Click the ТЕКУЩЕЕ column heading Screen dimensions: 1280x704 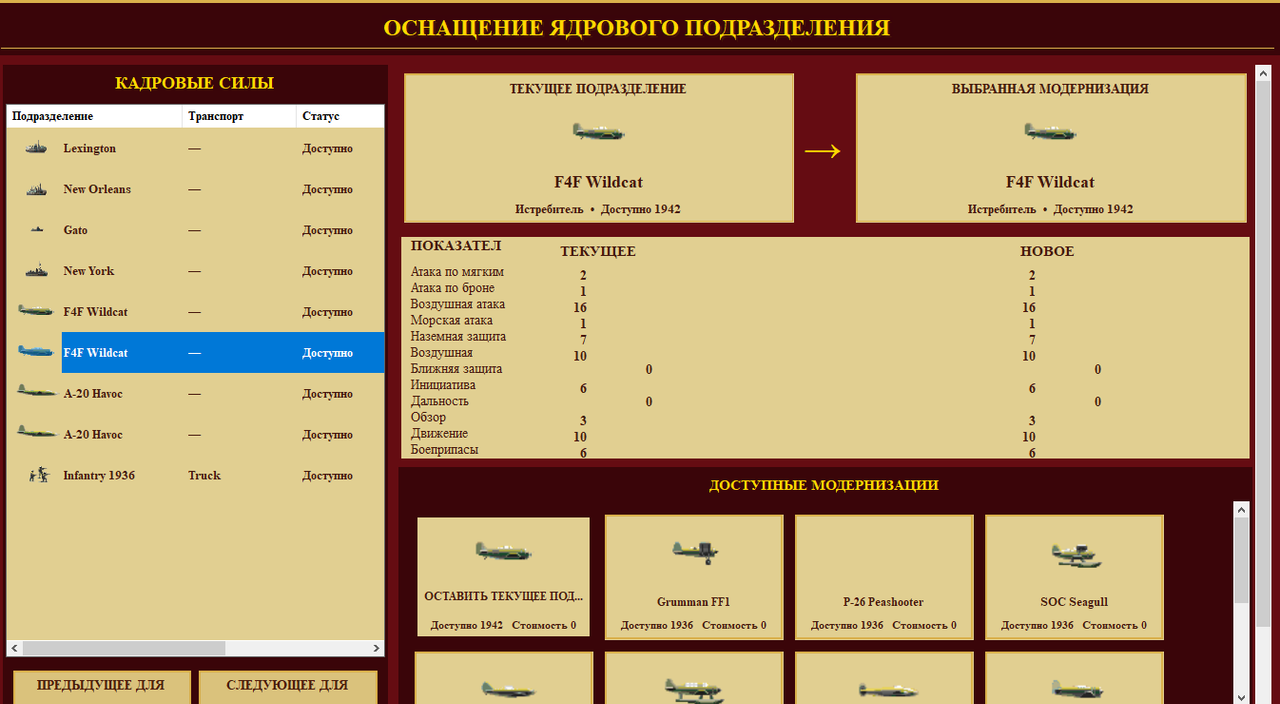click(598, 251)
